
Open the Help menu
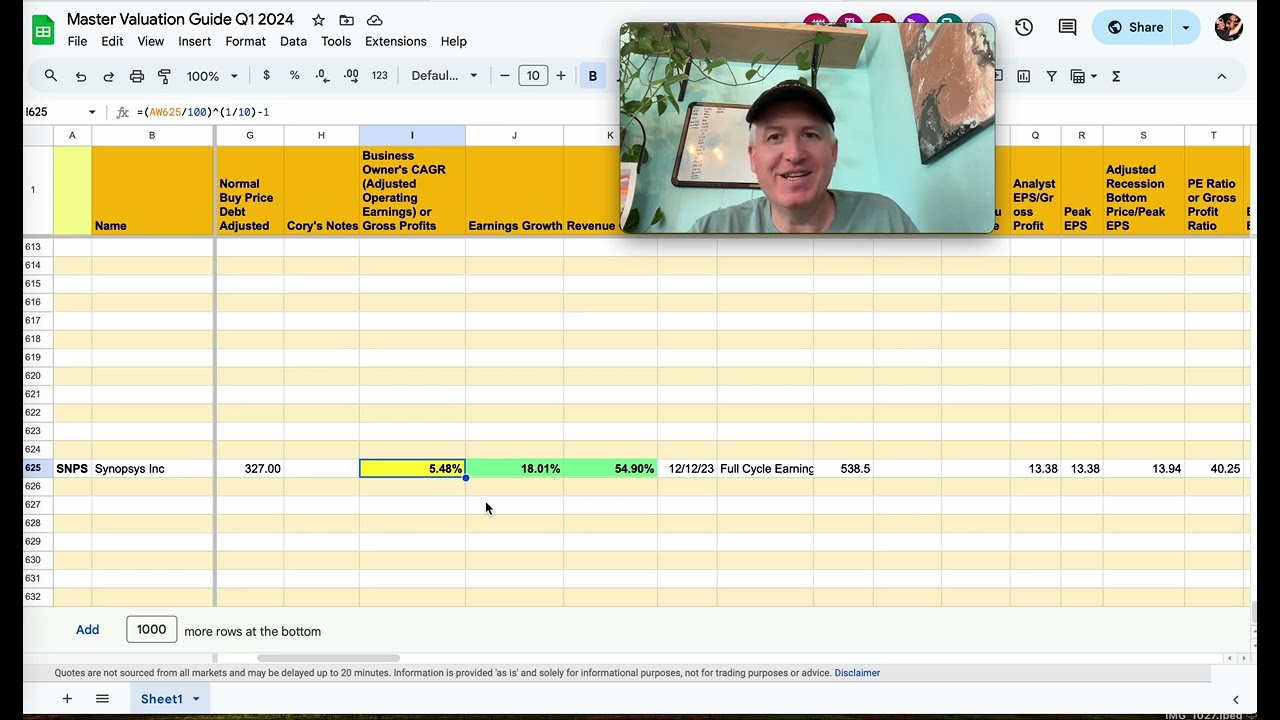pyautogui.click(x=454, y=41)
